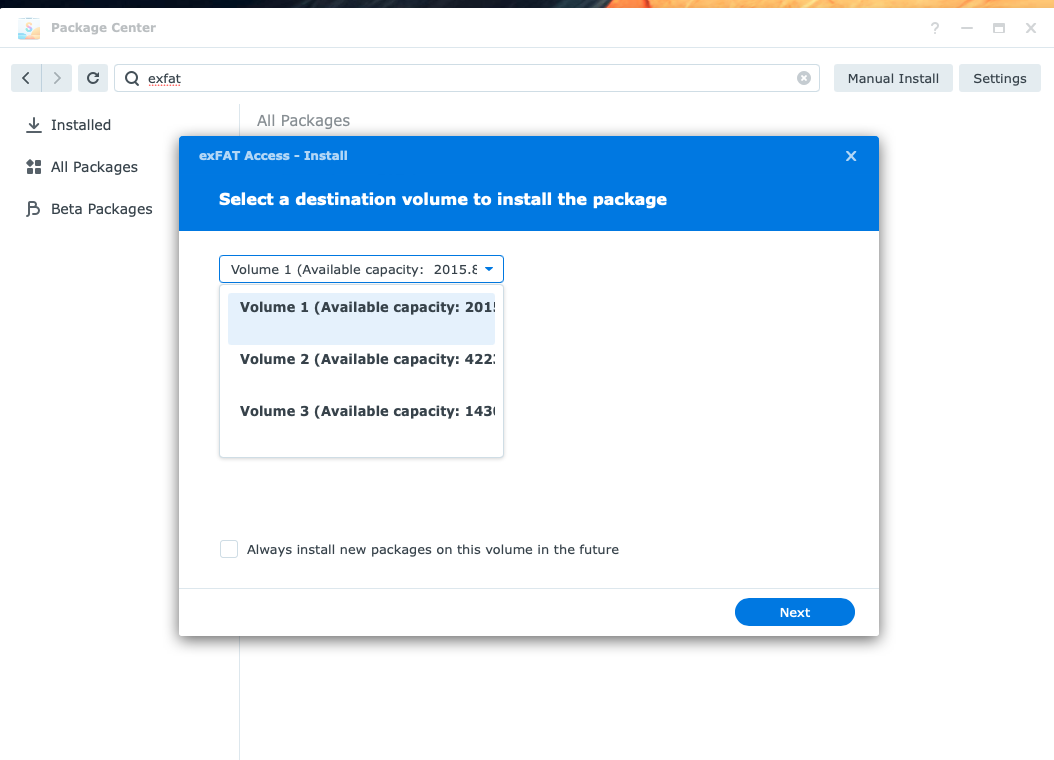Click the All Packages heading text
Image resolution: width=1054 pixels, height=760 pixels.
[303, 120]
